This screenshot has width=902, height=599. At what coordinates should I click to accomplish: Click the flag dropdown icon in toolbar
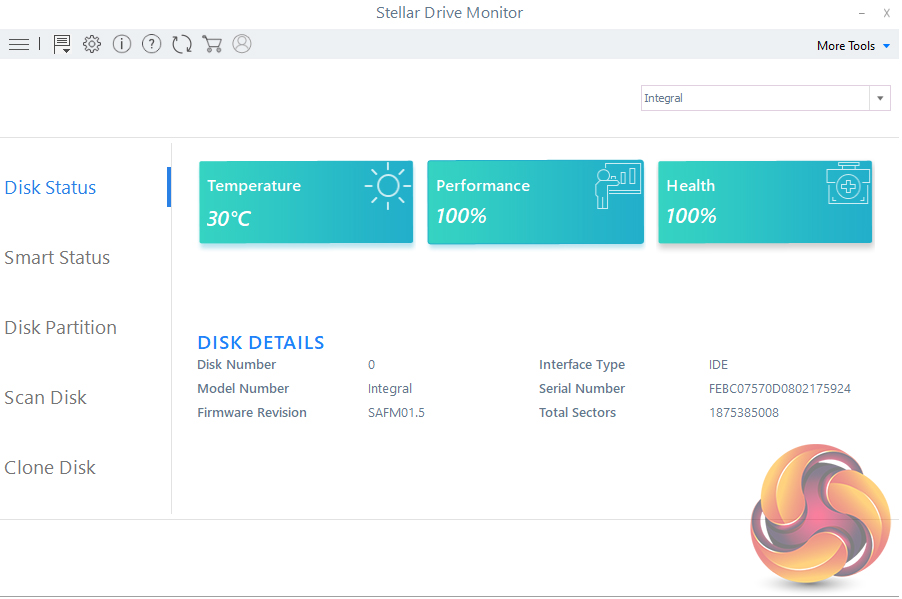tap(62, 44)
